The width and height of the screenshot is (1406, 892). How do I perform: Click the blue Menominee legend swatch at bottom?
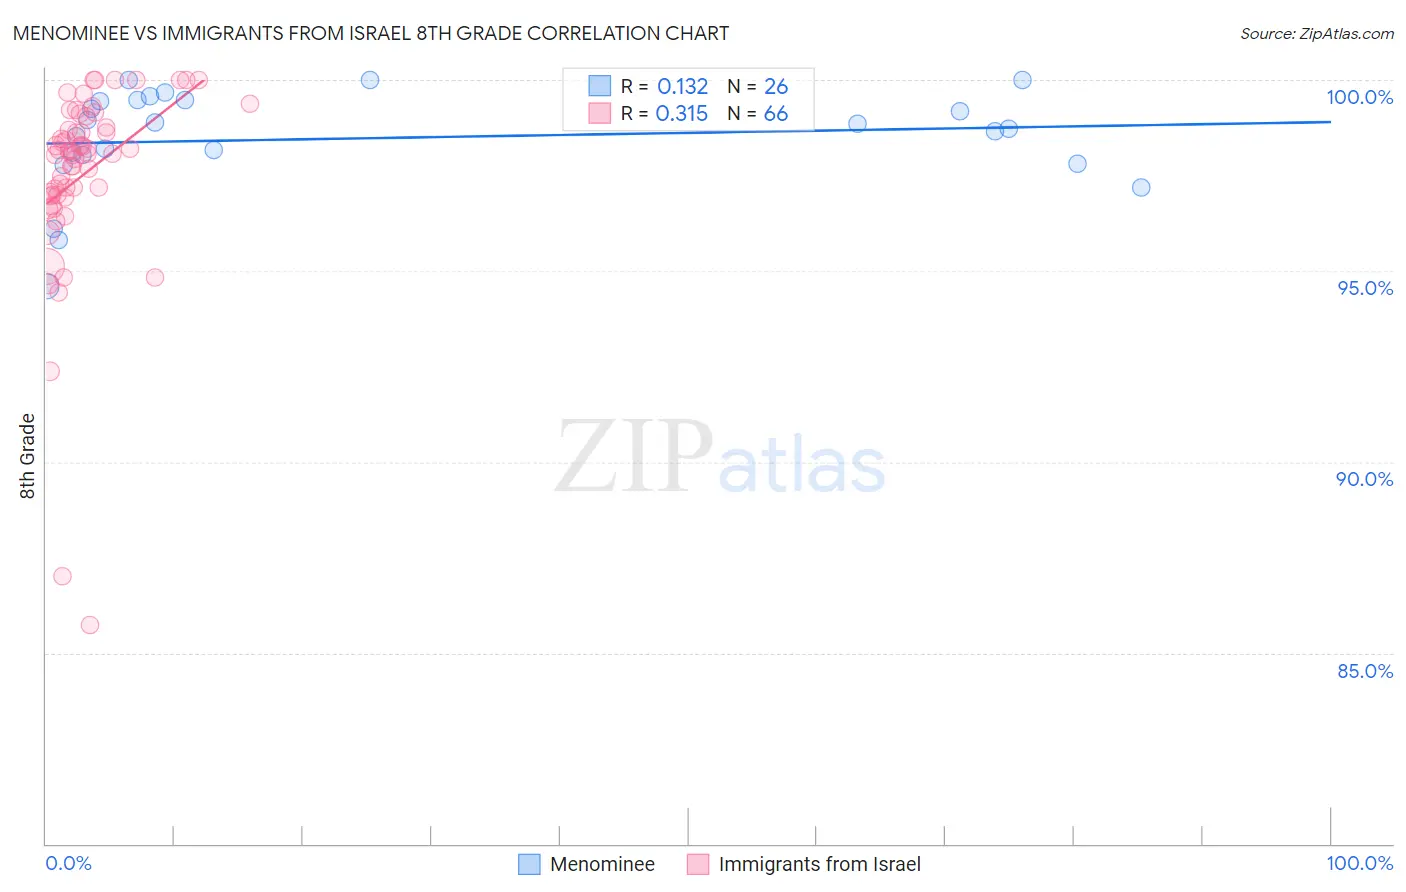pos(529,864)
